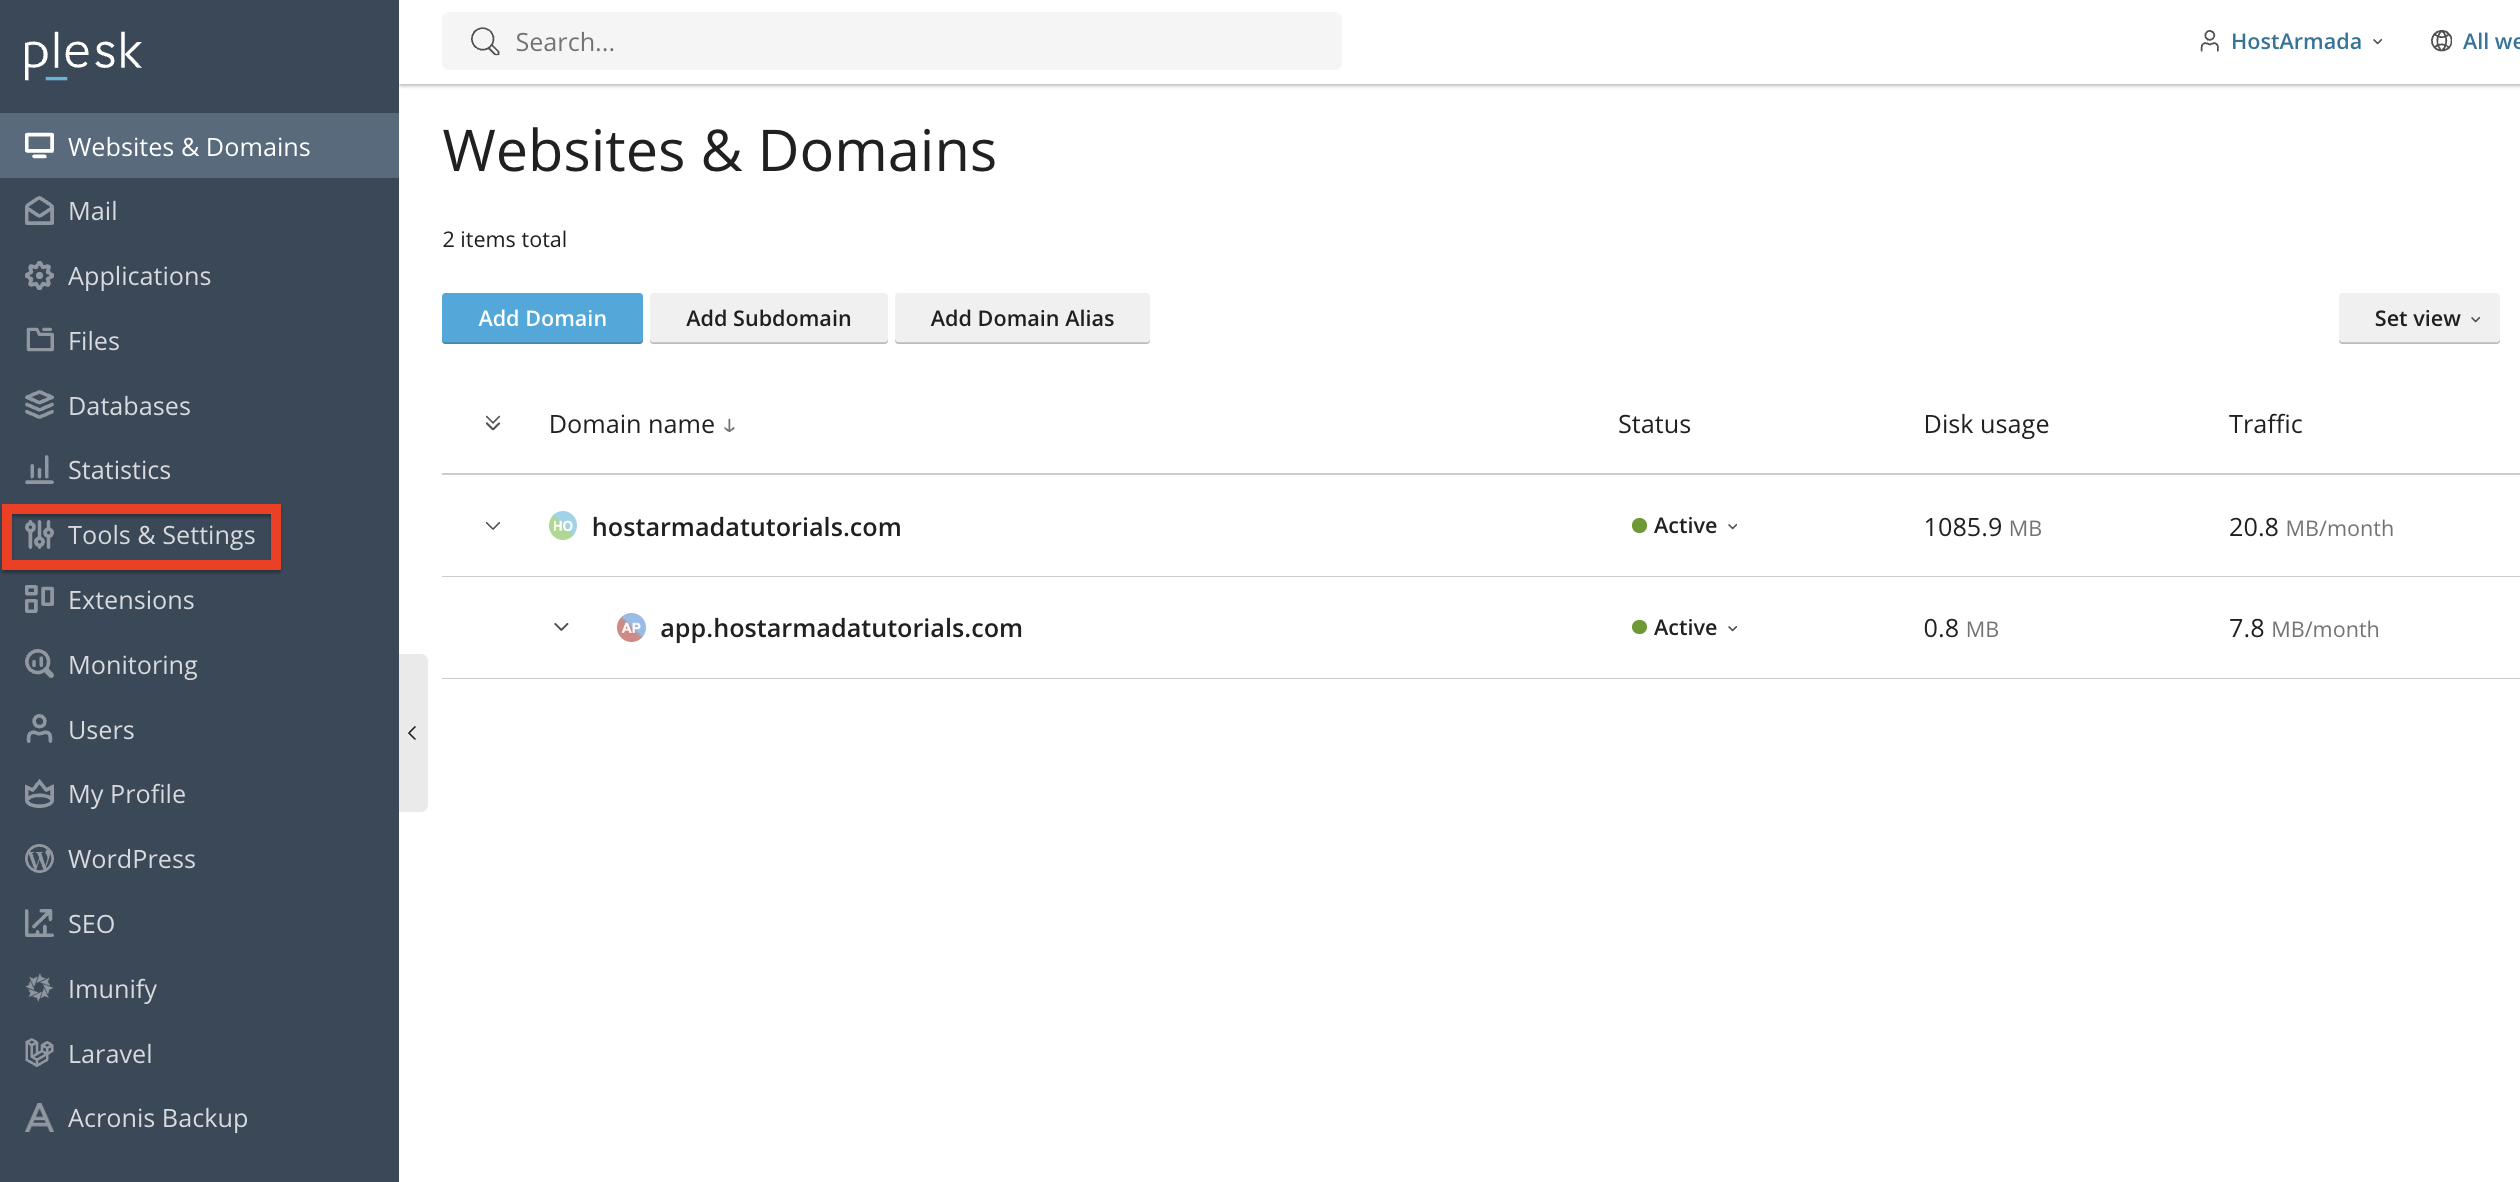Open the Databases section
The image size is (2520, 1182).
point(199,405)
